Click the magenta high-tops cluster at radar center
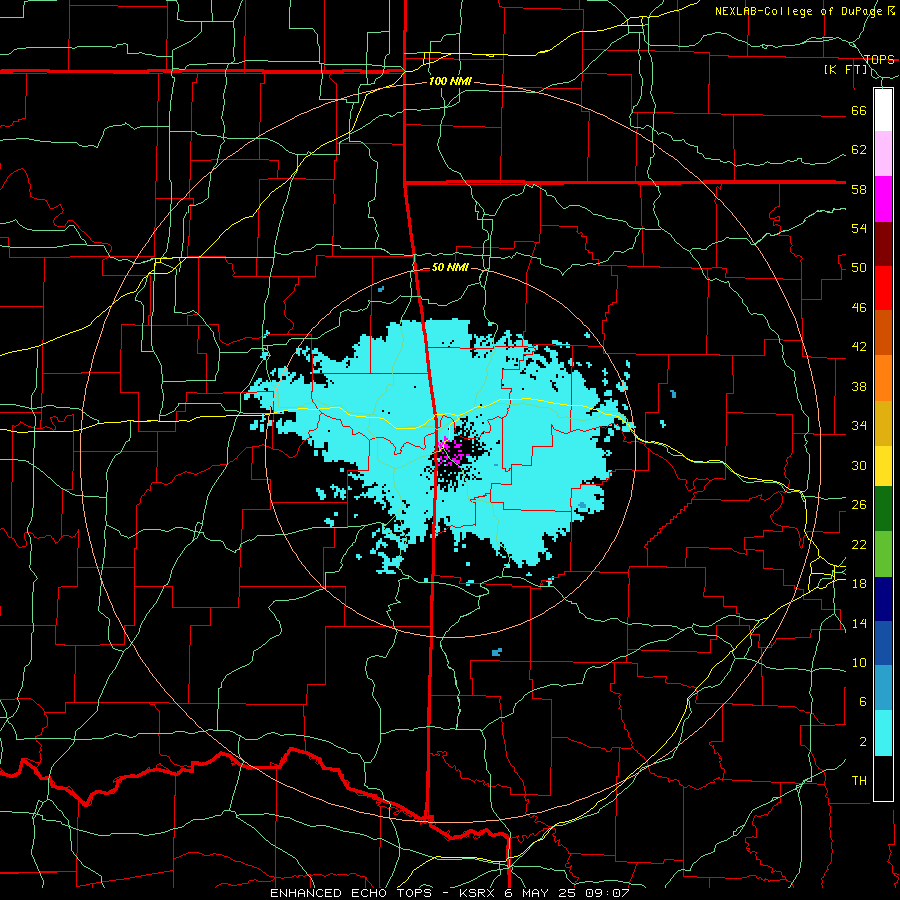This screenshot has width=900, height=900. pyautogui.click(x=452, y=452)
